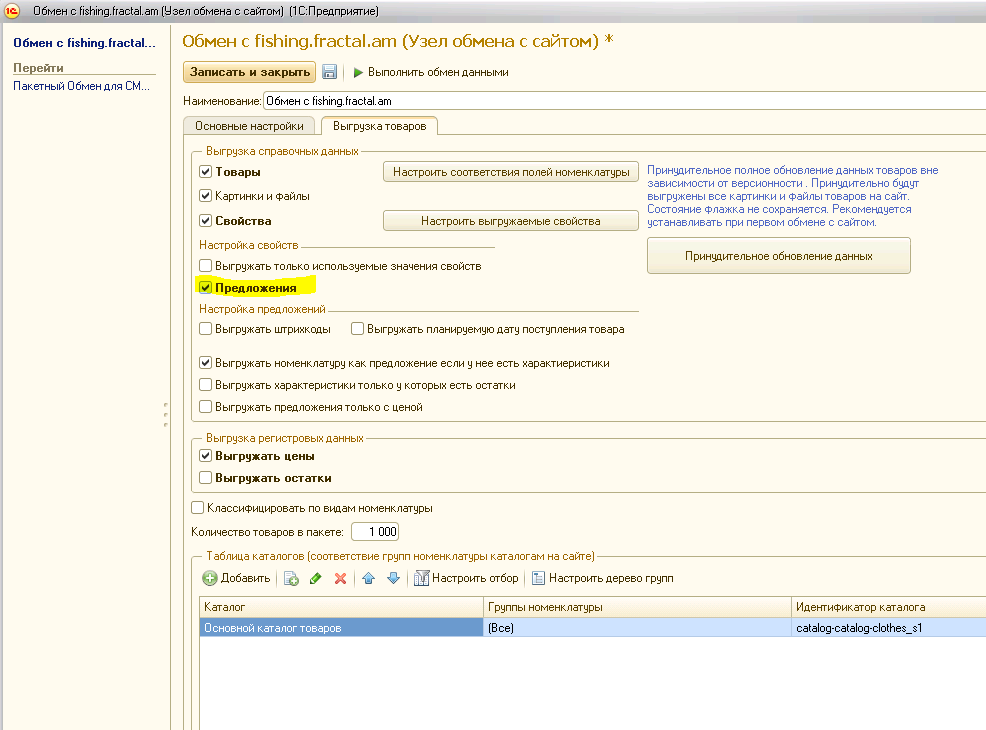The image size is (986, 730).
Task: Click Принудительное обновление данных button
Action: click(x=778, y=256)
